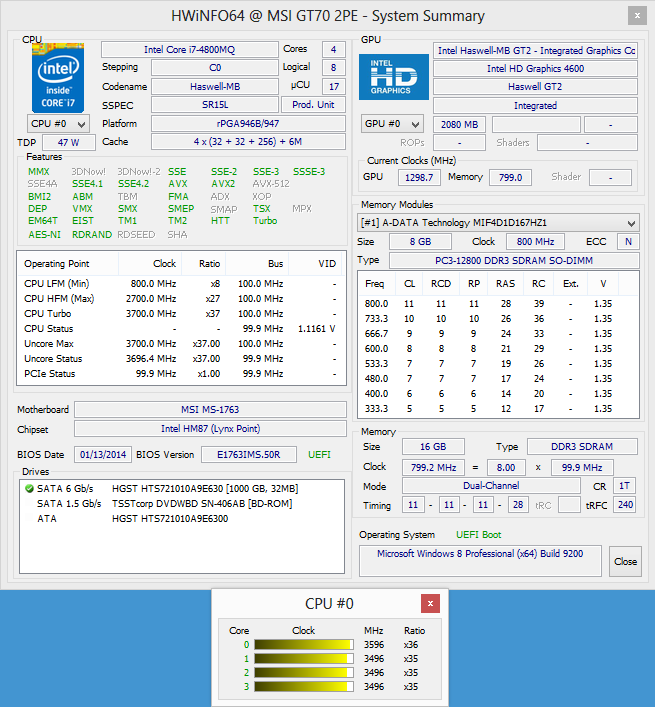Click the 47 W TDP field
Viewport: 655px width, 707px height.
(x=69, y=142)
